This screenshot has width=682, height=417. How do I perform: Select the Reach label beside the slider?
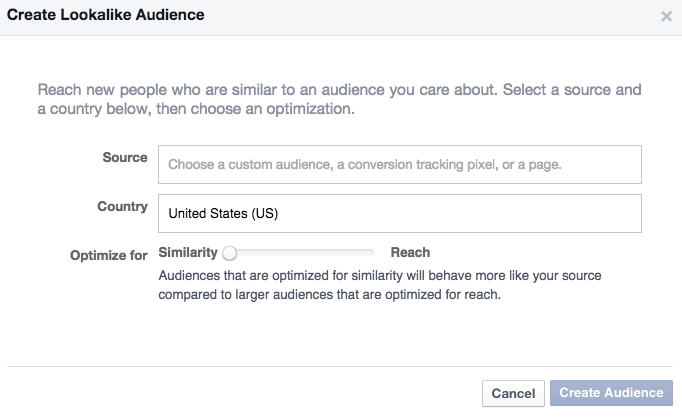pos(410,252)
